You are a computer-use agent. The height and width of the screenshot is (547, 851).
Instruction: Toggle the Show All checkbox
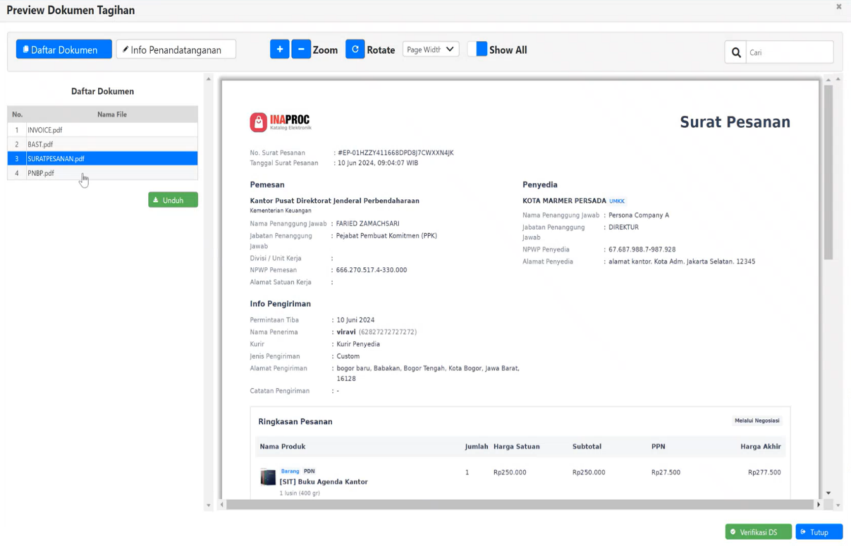[478, 49]
